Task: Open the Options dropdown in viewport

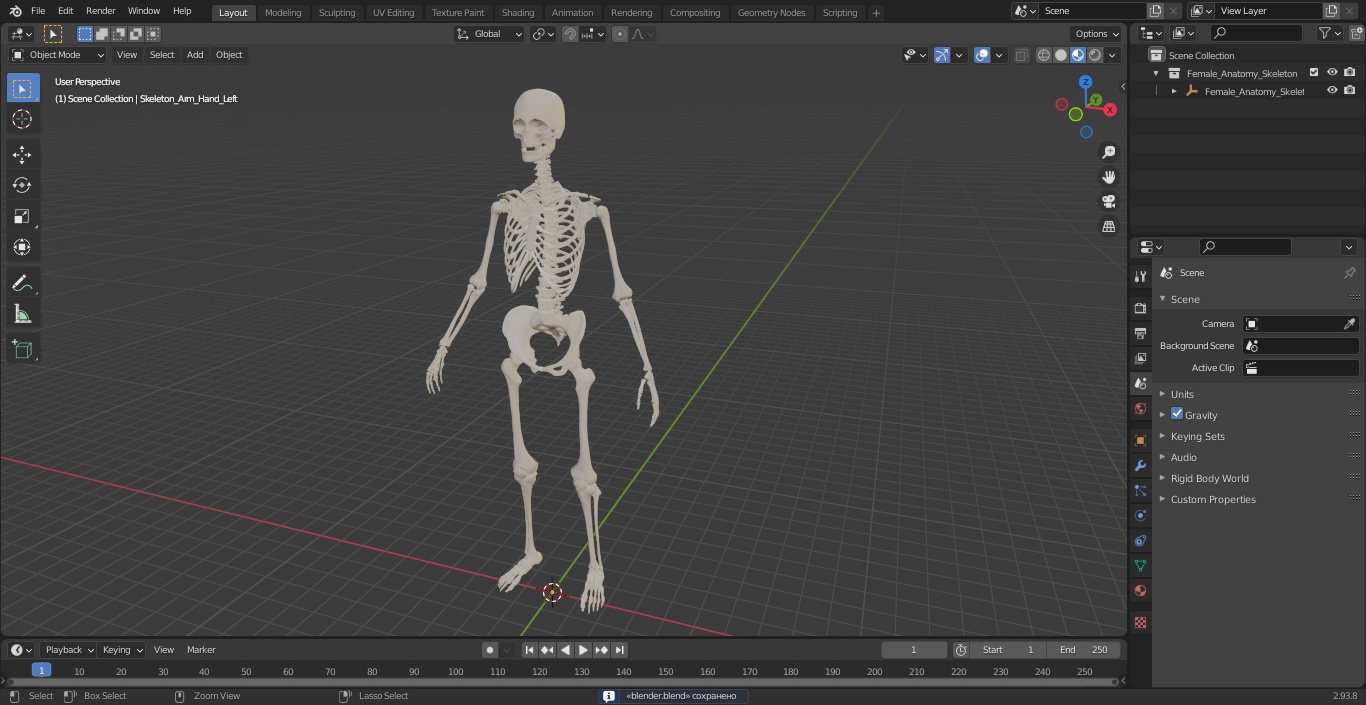Action: 1097,34
